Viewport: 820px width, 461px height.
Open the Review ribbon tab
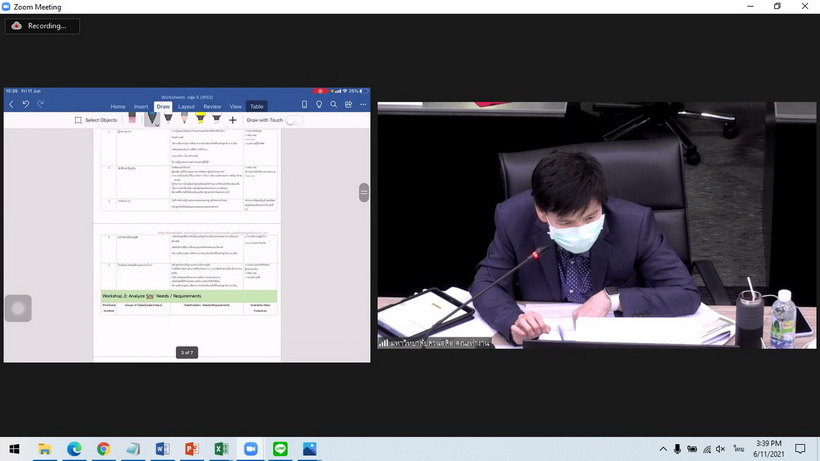[x=212, y=106]
